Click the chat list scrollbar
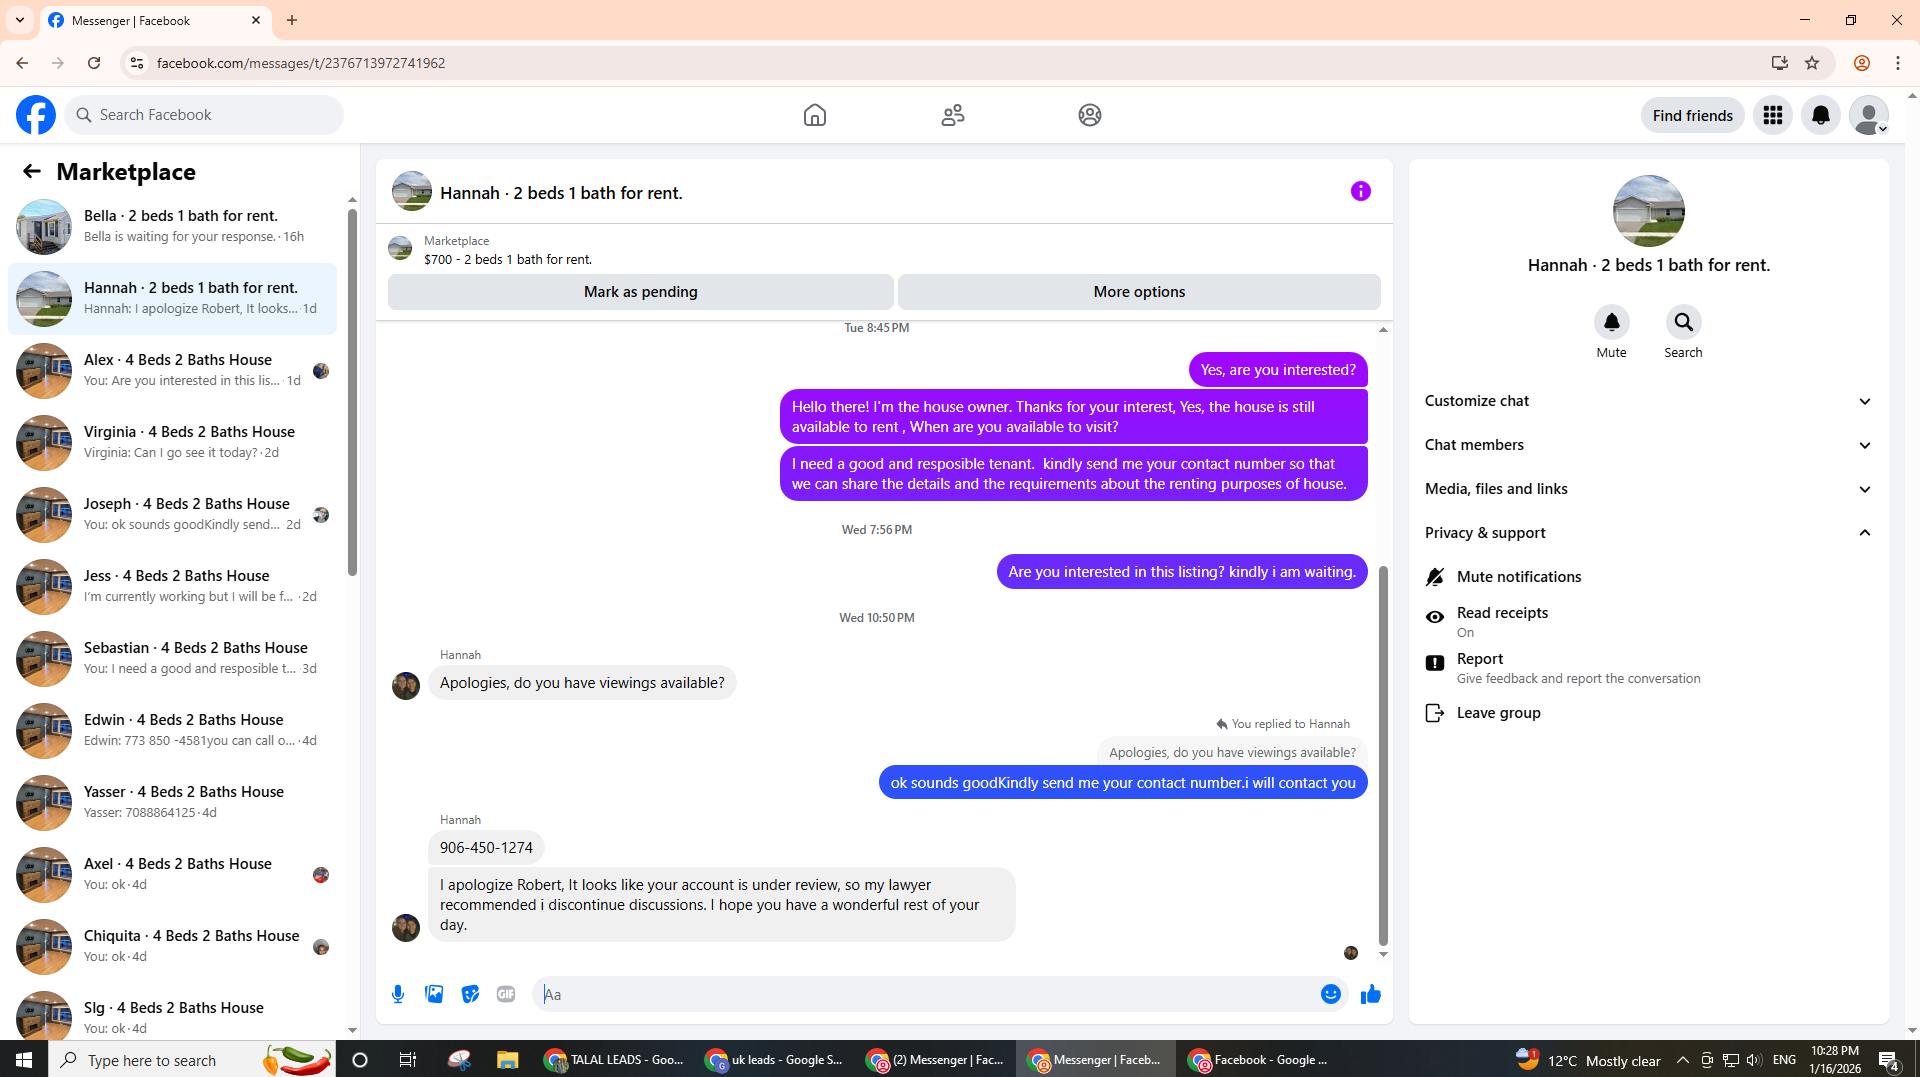 [352, 392]
